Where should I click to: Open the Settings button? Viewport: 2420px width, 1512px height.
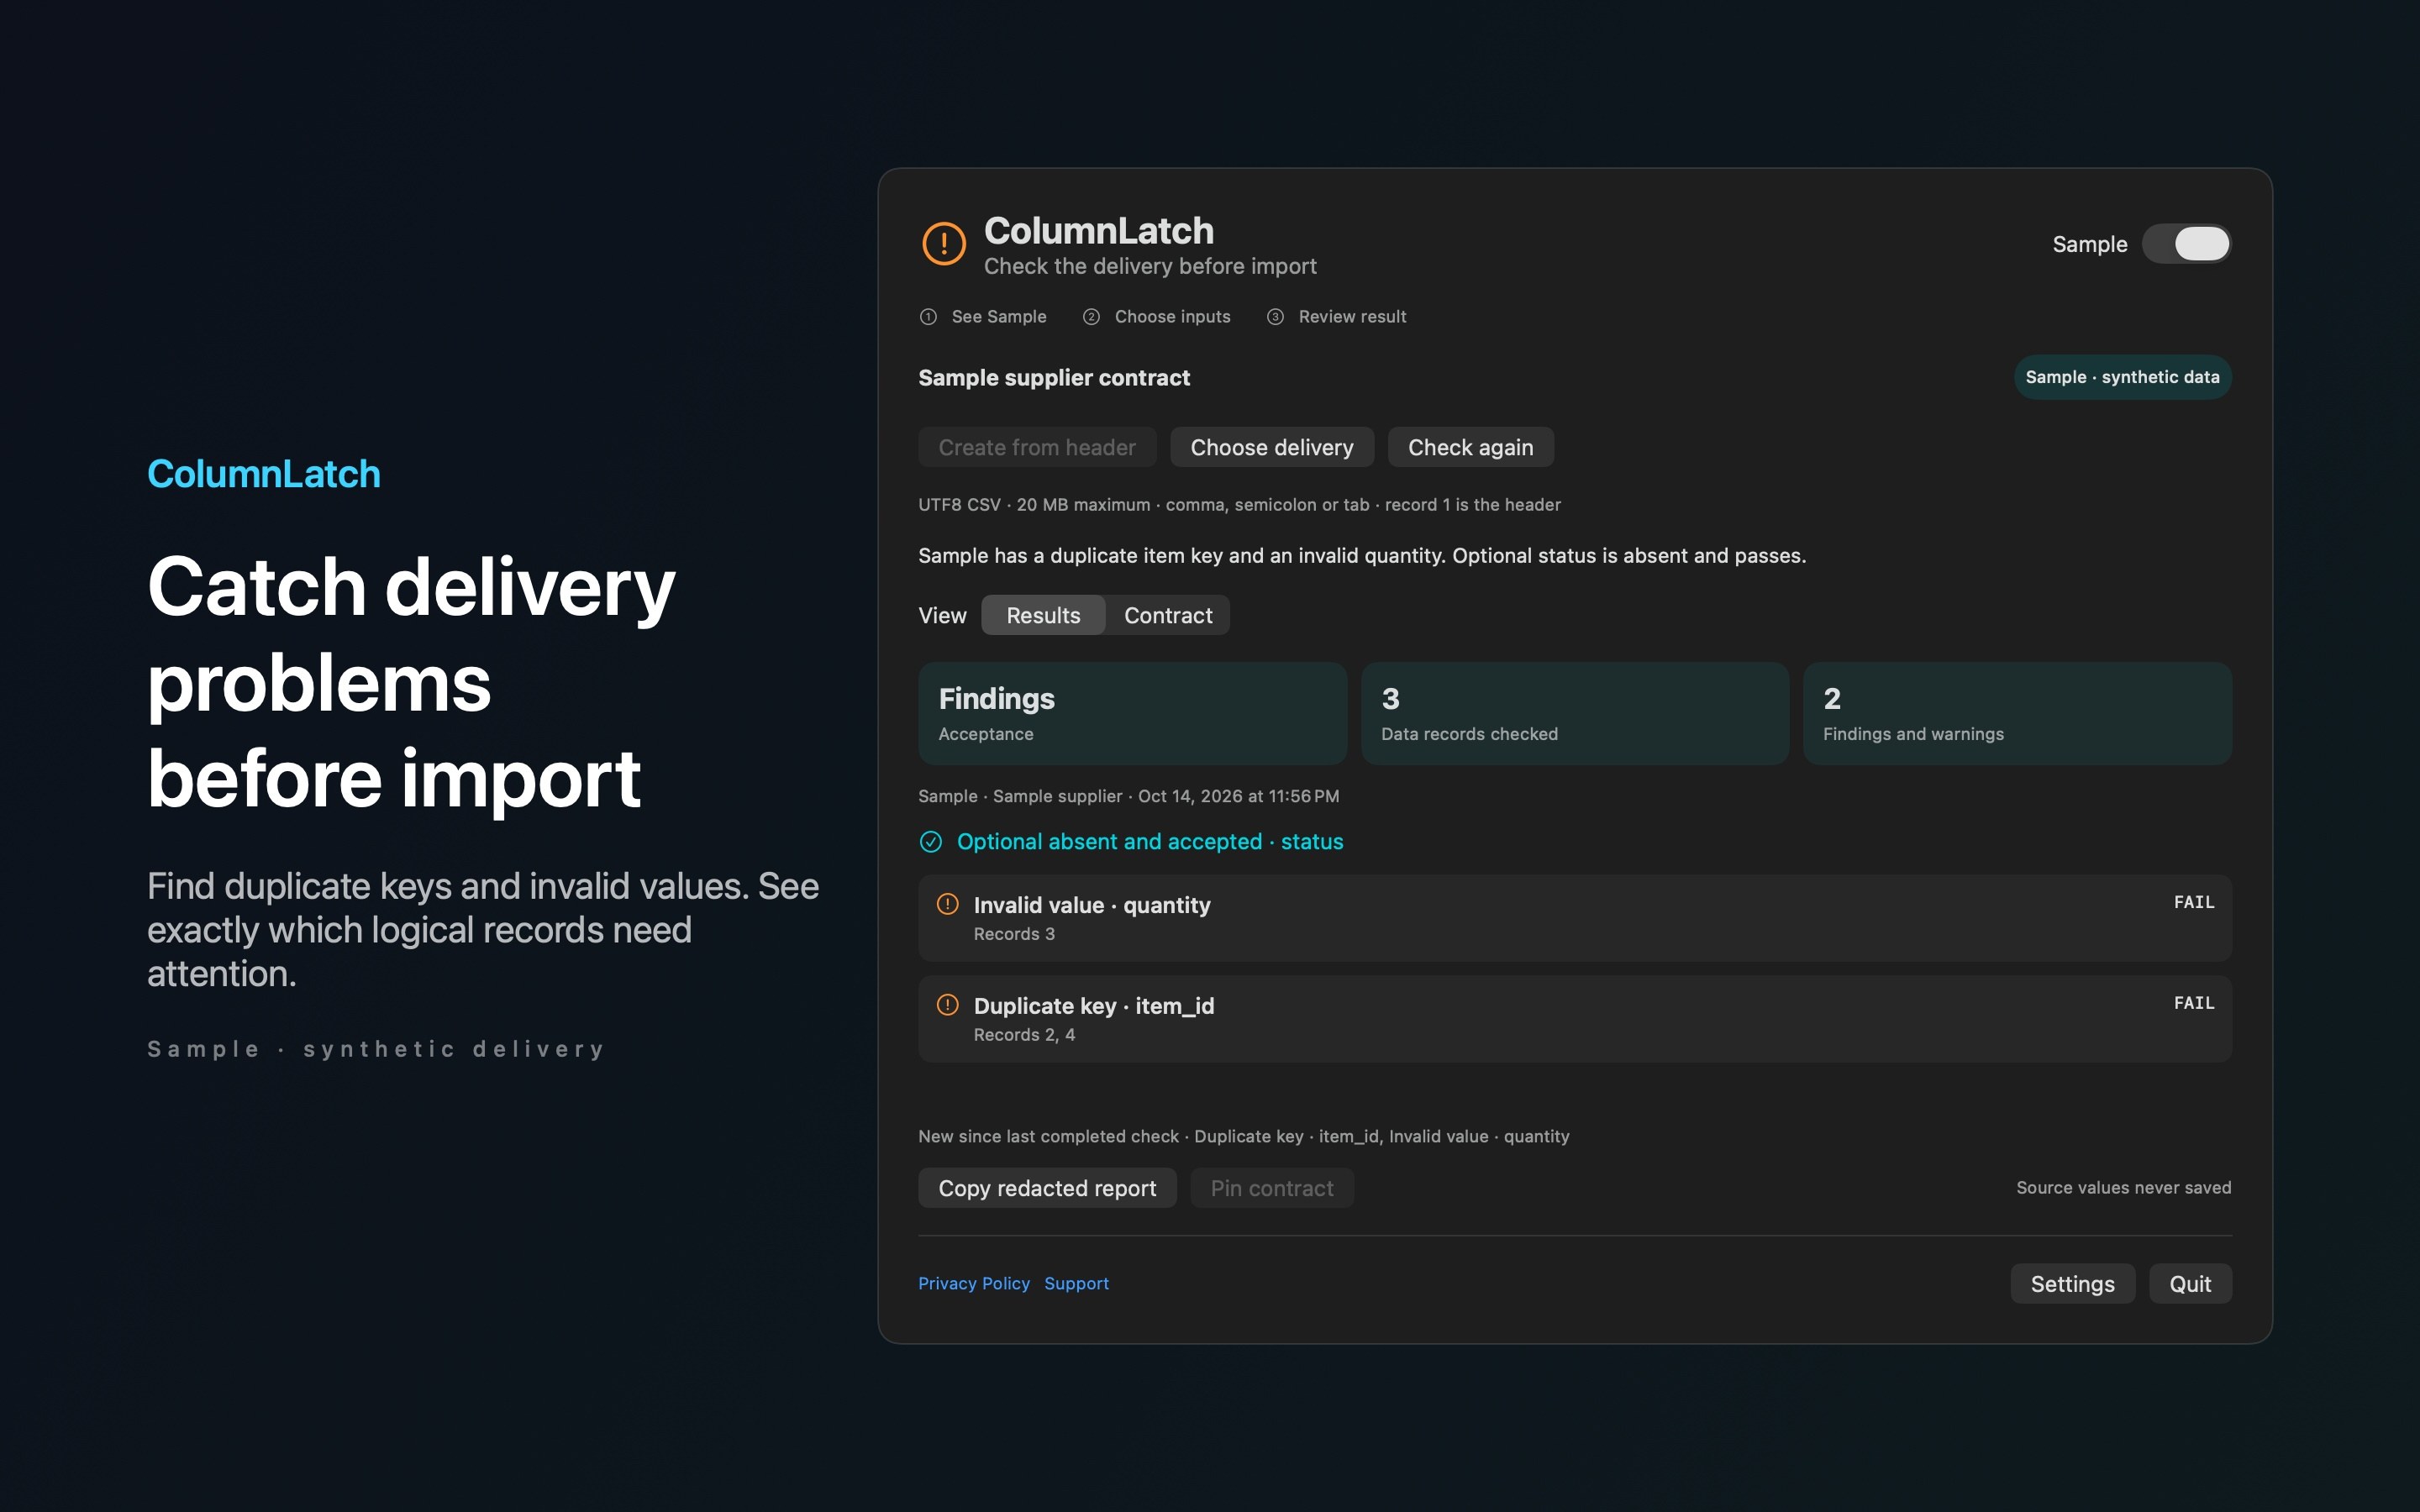(x=2072, y=1284)
